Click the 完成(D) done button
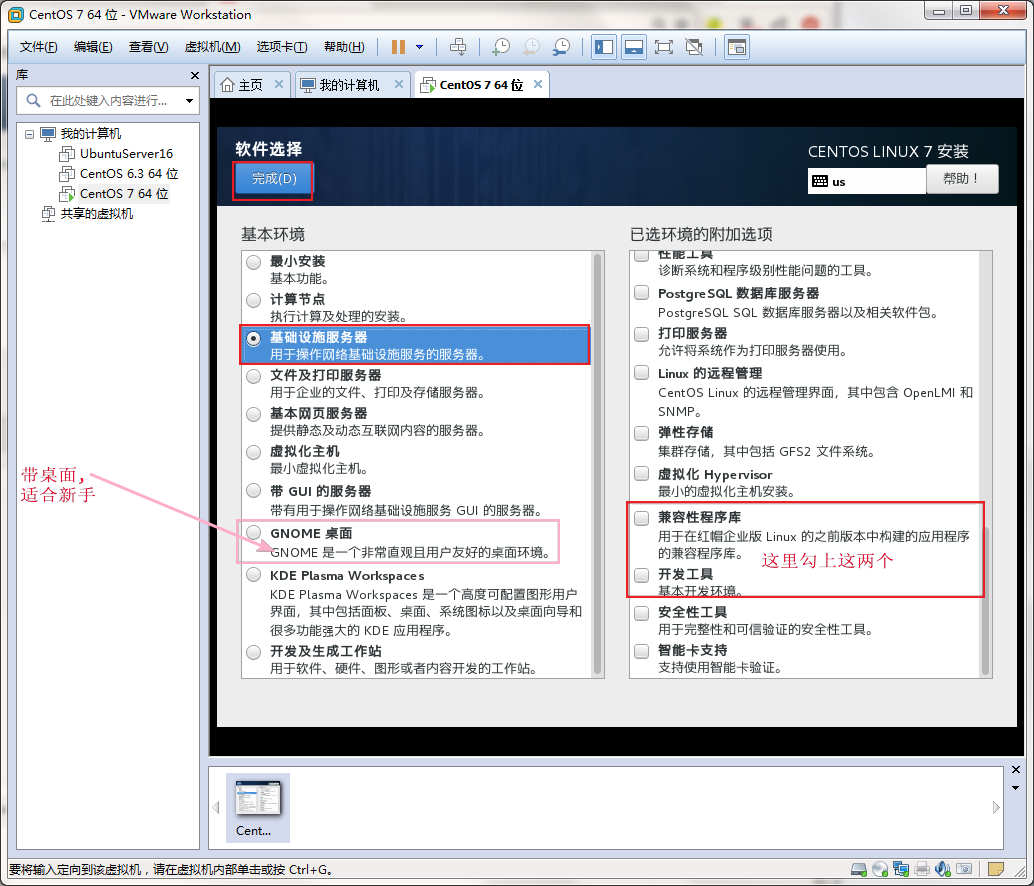The height and width of the screenshot is (886, 1034). [x=274, y=179]
